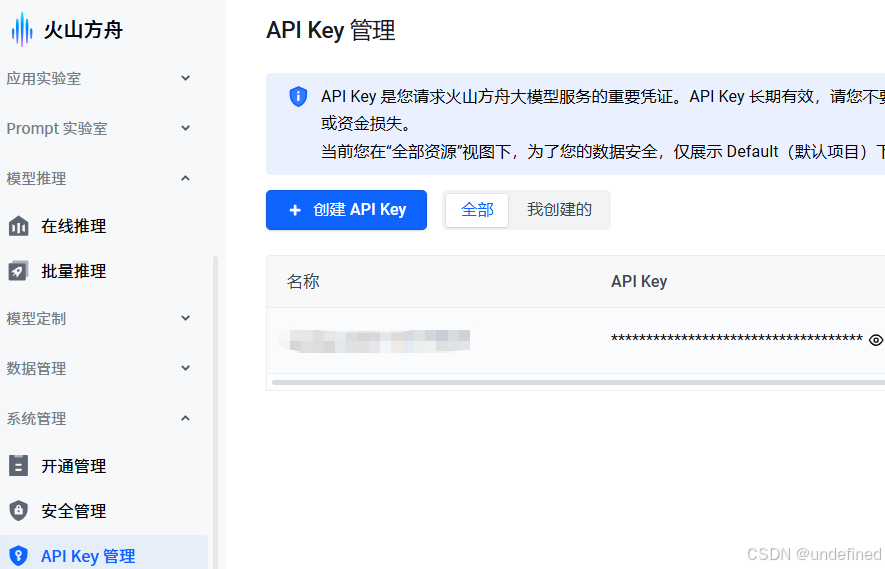Expand the 应用实验室 section chevron
The width and height of the screenshot is (885, 569).
pyautogui.click(x=185, y=78)
